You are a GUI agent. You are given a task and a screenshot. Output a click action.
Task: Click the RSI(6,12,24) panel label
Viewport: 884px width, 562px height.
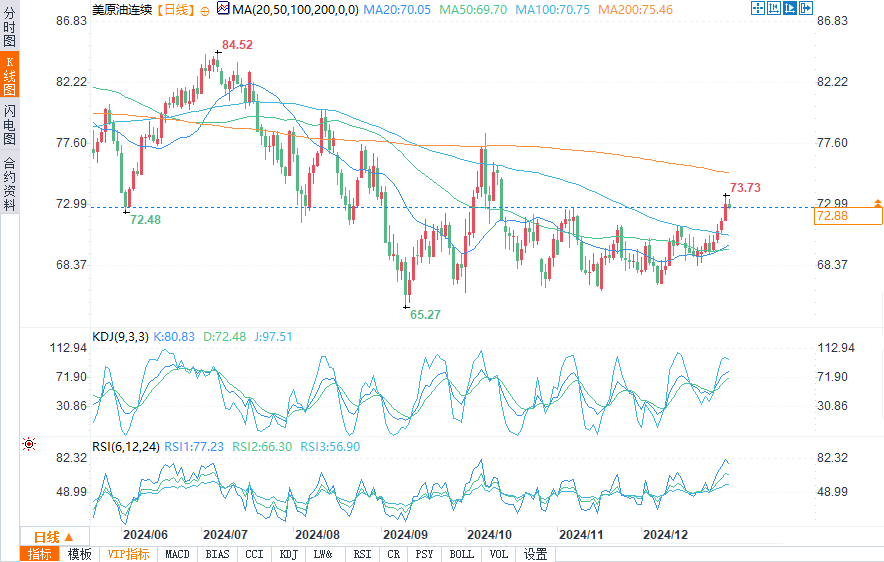click(x=126, y=446)
